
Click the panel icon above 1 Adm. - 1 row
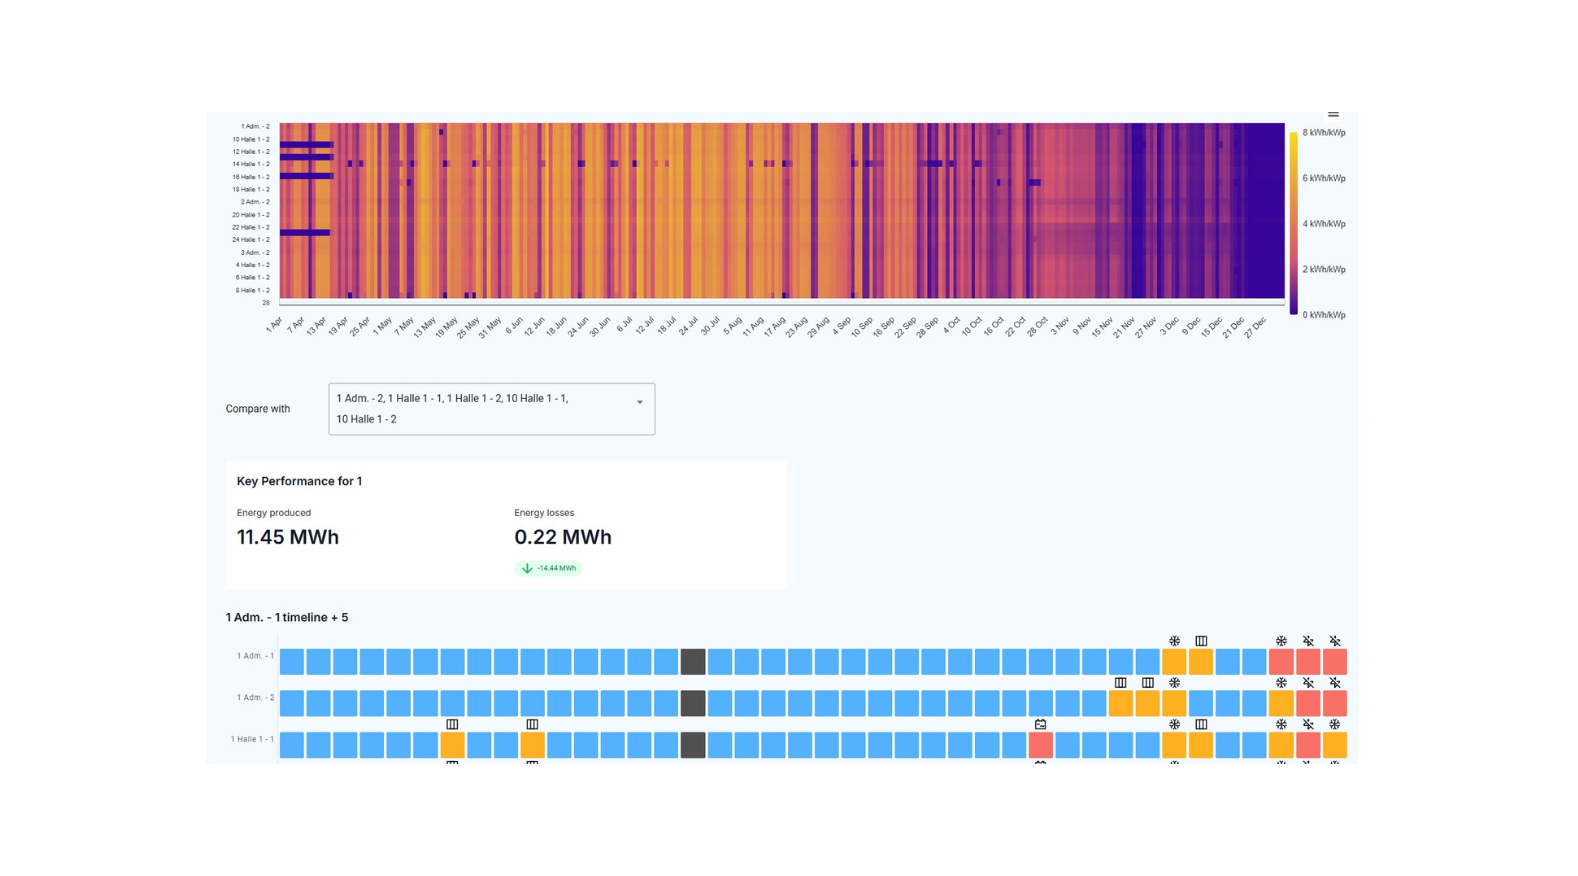click(1201, 641)
